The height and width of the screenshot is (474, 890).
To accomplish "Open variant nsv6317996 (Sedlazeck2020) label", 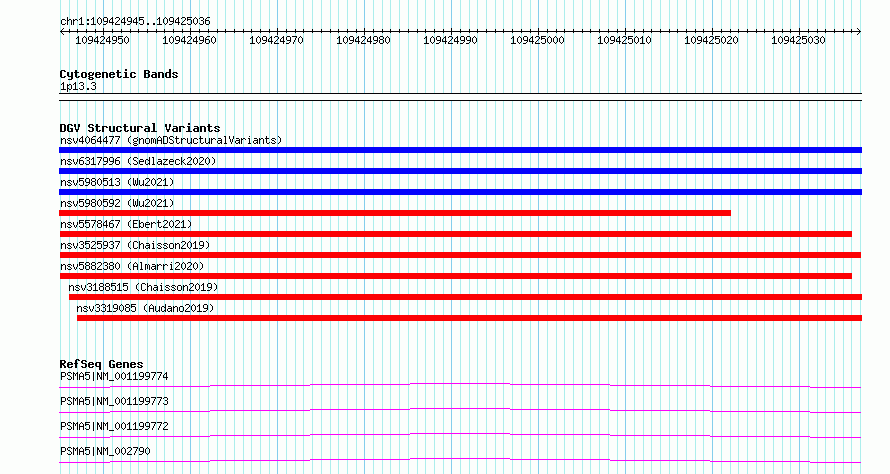I will coord(138,161).
